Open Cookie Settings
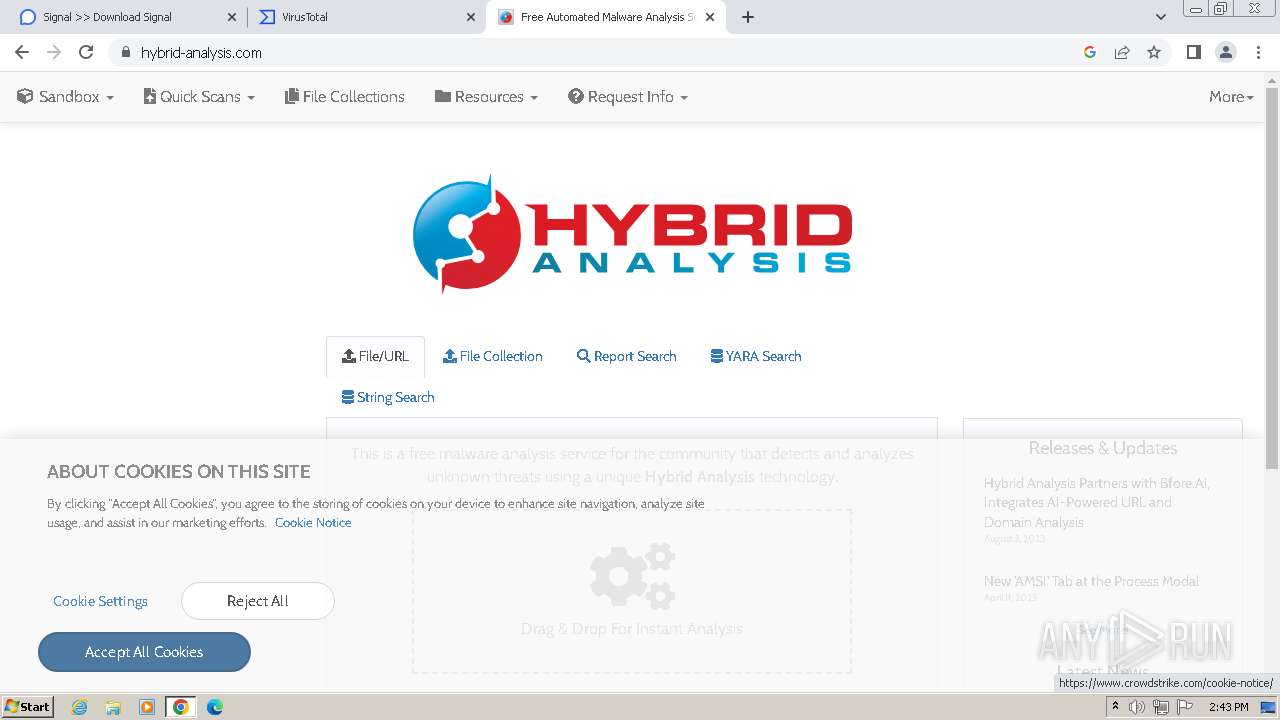The image size is (1280, 720). pyautogui.click(x=100, y=601)
